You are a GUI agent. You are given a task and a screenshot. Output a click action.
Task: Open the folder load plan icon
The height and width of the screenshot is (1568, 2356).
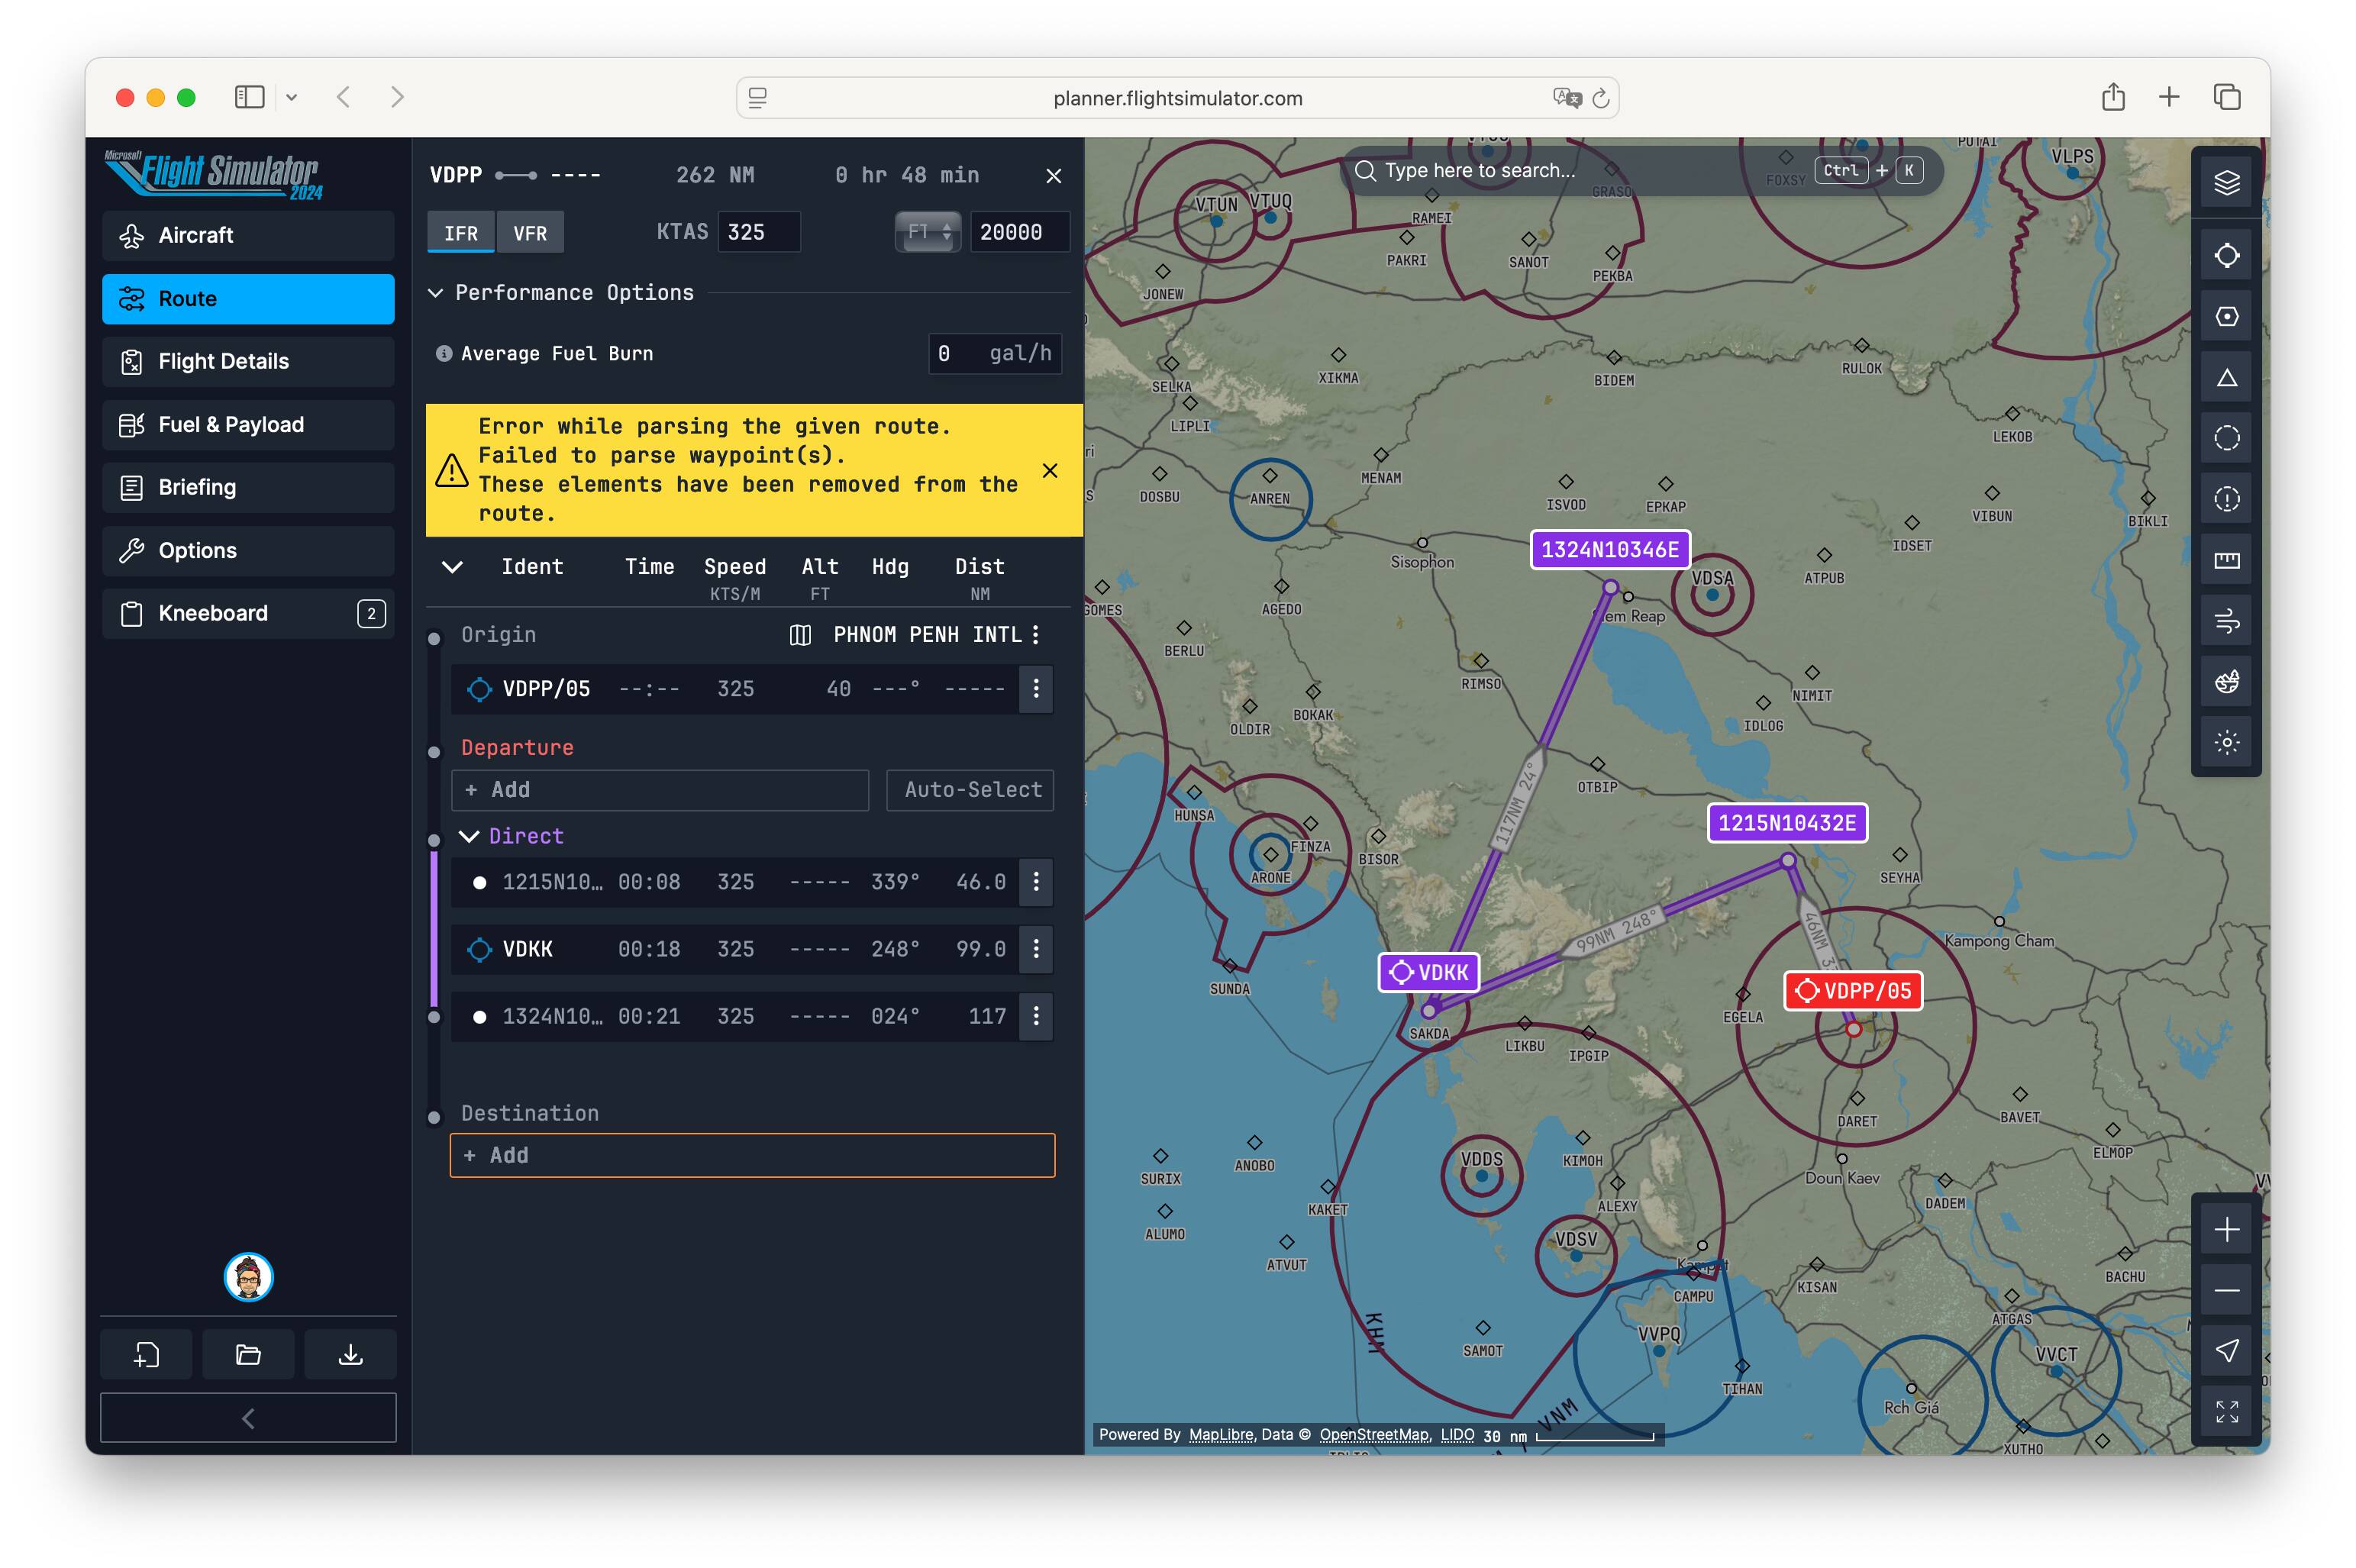248,1355
